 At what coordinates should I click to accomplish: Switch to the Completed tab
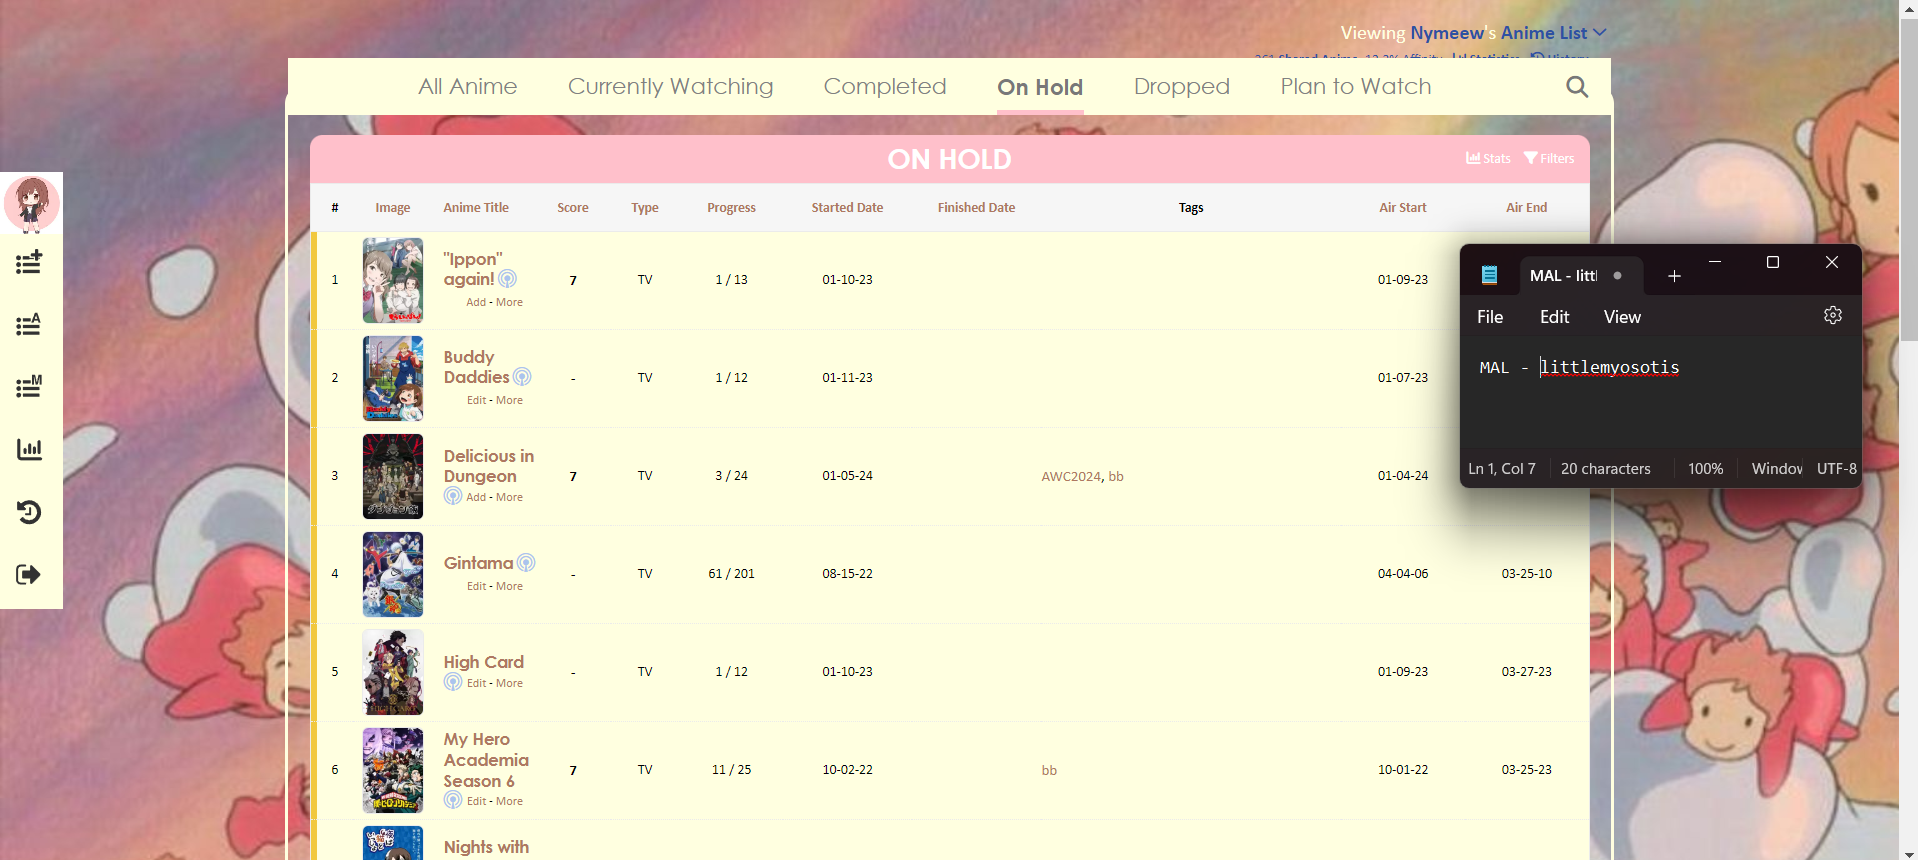(x=884, y=87)
